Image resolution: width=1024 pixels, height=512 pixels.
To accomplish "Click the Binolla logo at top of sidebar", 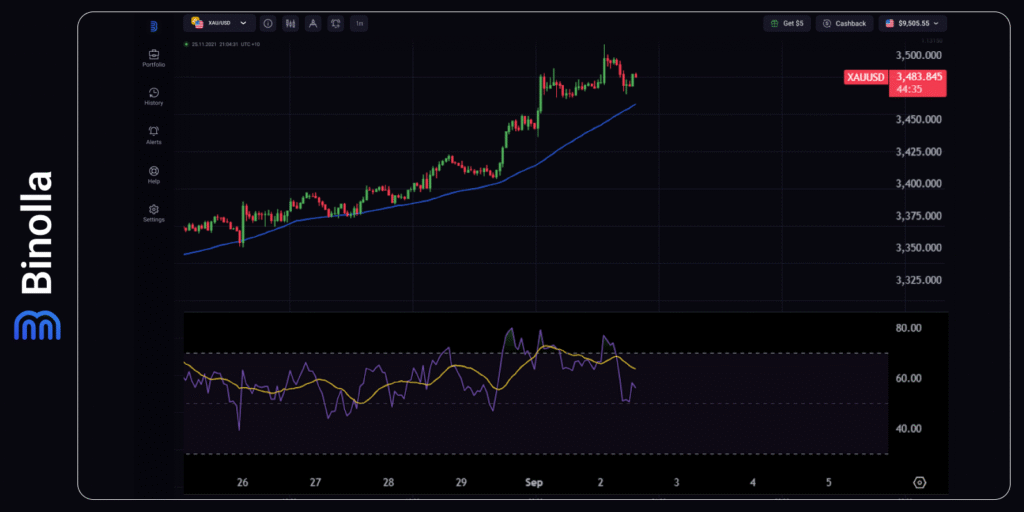I will 154,26.
